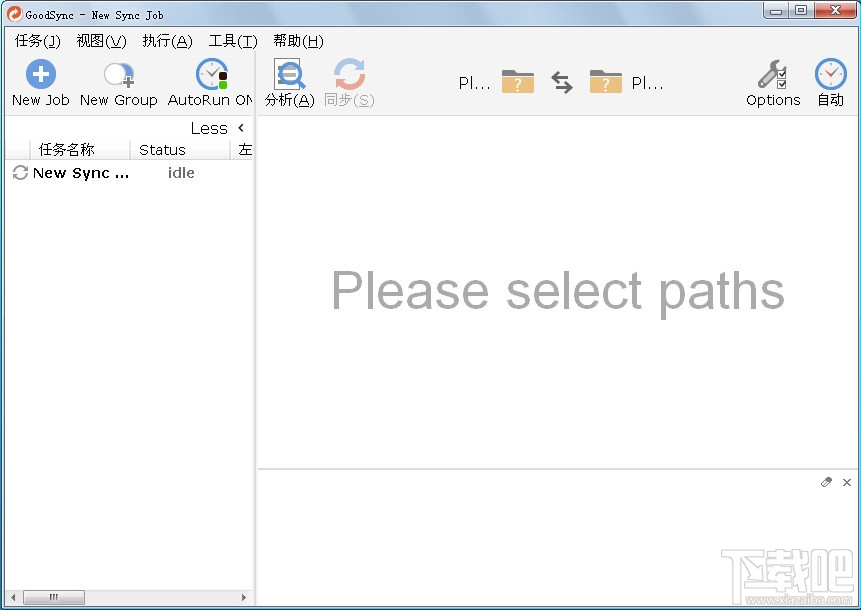Open the 工具(T) menu
Viewport: 861px width, 610px height.
coord(233,41)
